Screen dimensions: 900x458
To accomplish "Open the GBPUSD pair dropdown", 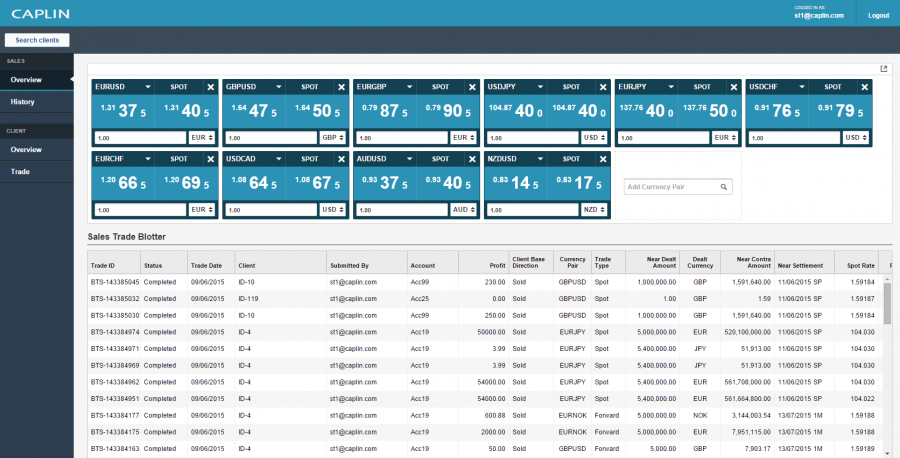I will 278,87.
